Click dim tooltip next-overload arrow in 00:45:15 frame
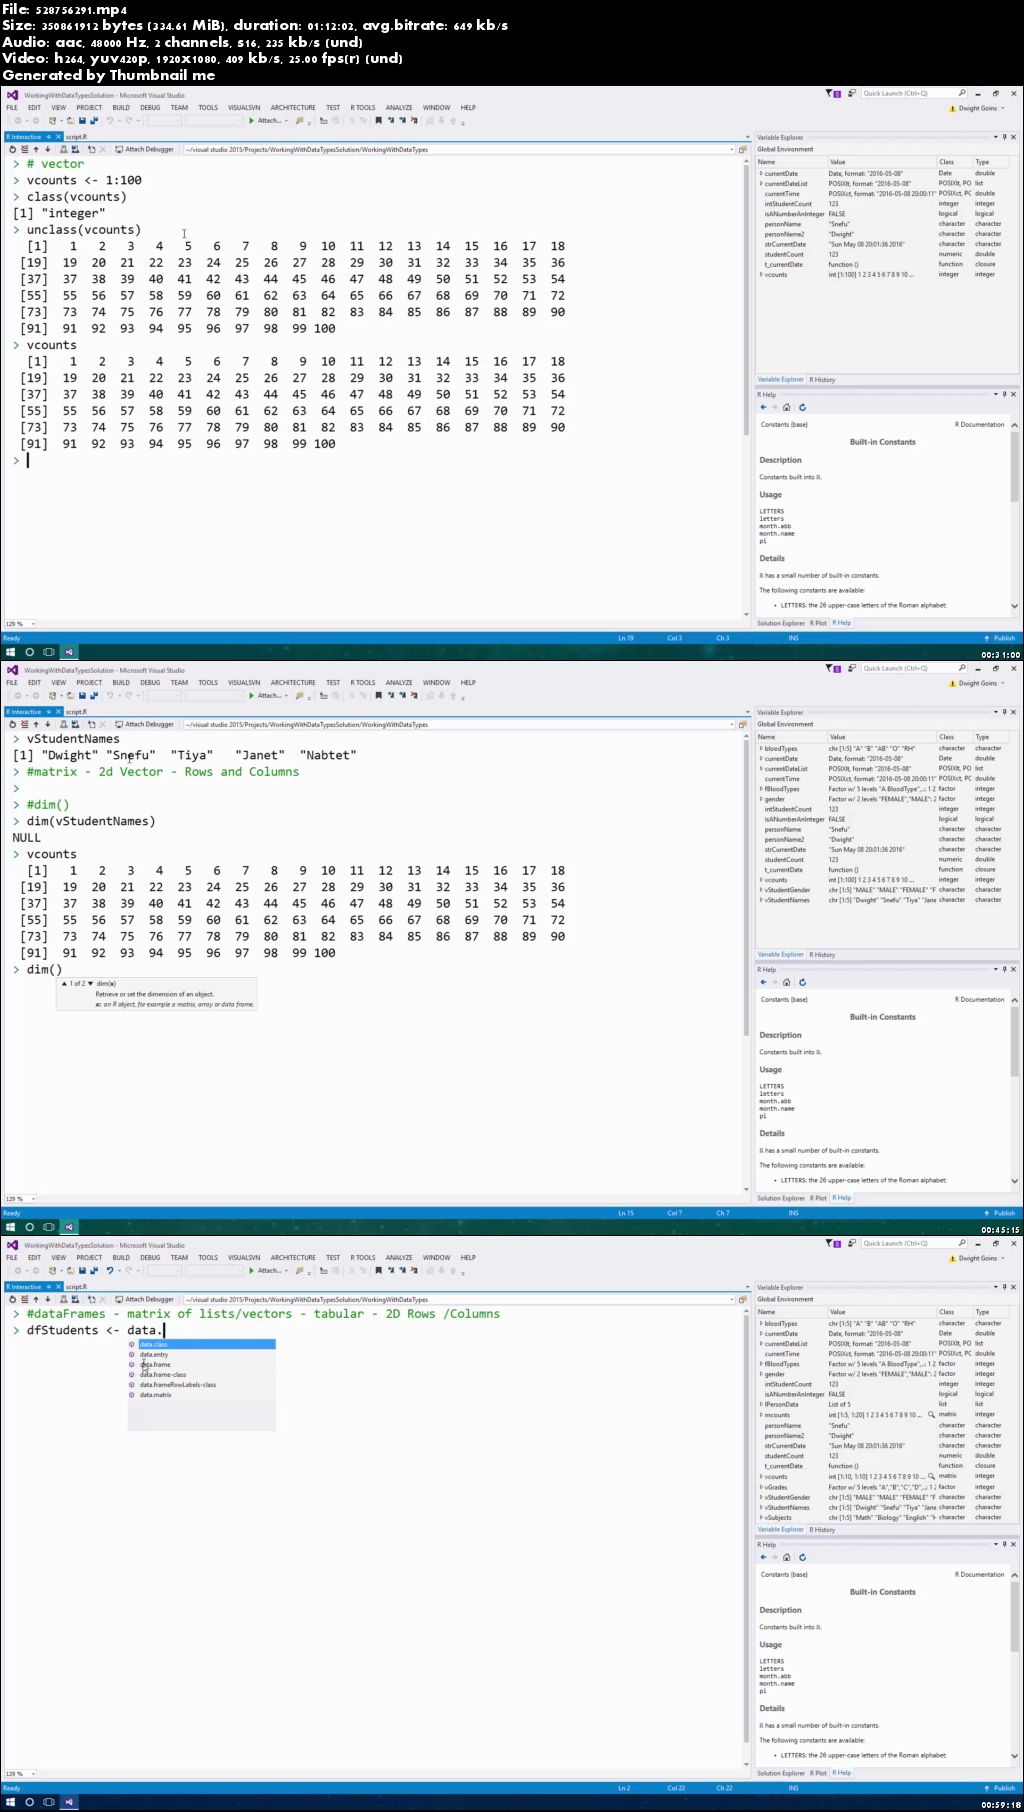The image size is (1024, 1812). (x=90, y=984)
